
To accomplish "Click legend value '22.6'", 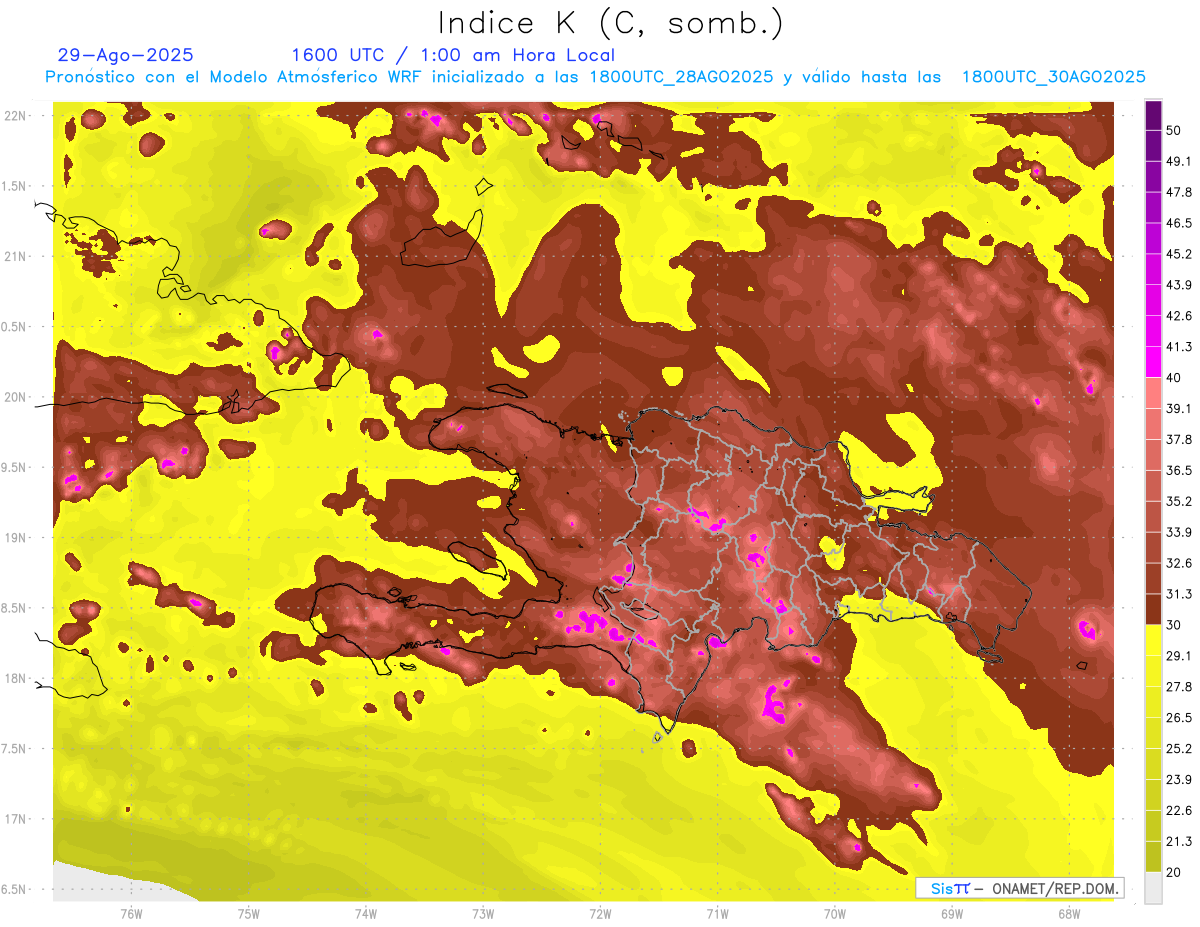I will pos(1178,811).
